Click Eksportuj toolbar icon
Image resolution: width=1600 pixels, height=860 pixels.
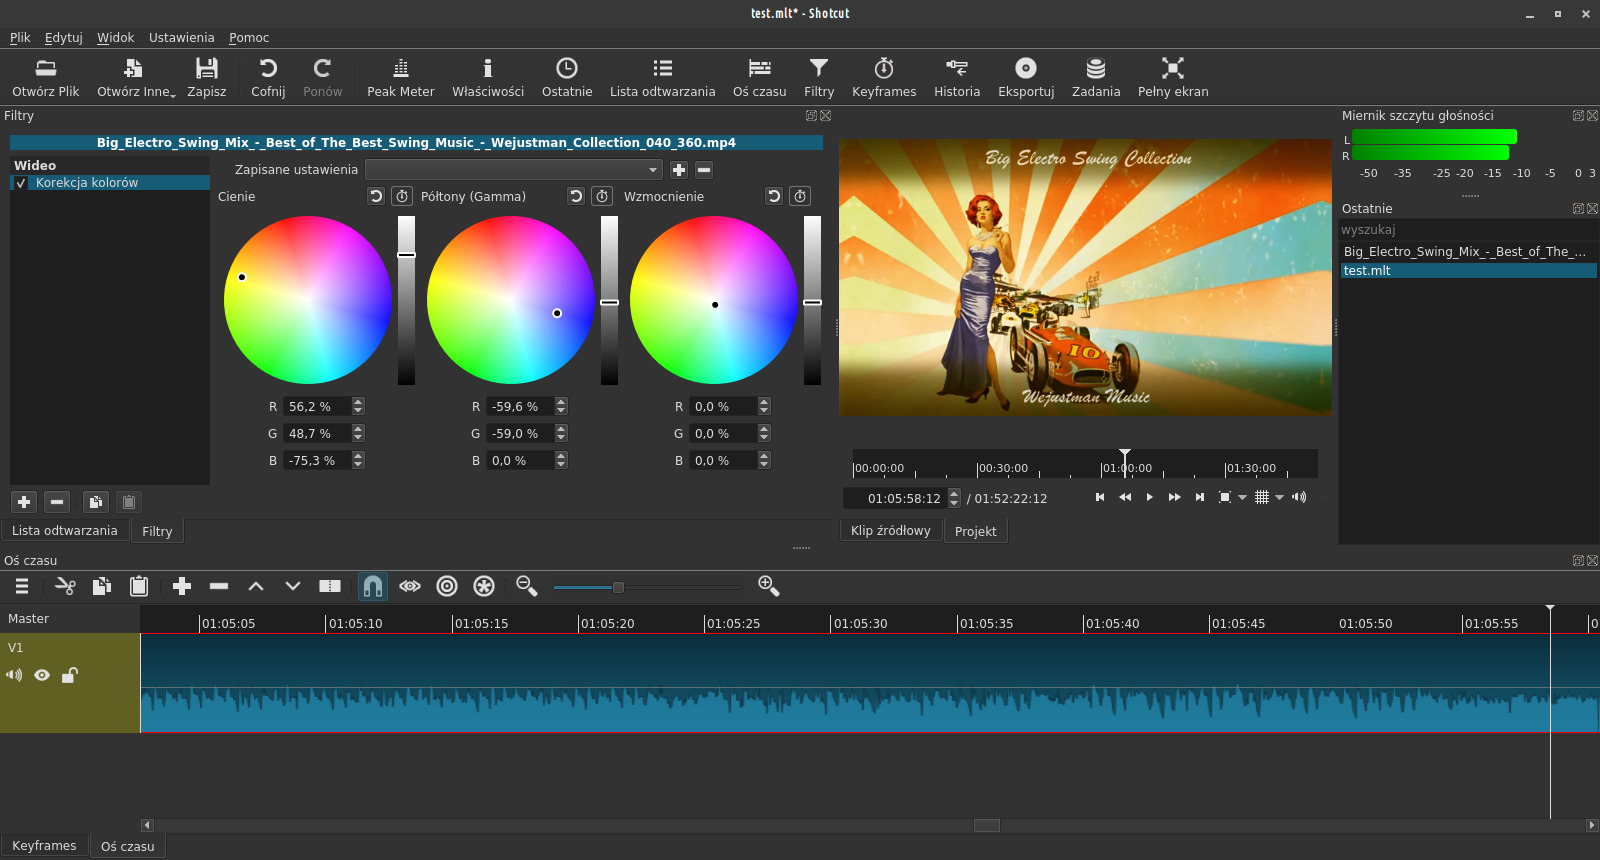coord(1026,77)
